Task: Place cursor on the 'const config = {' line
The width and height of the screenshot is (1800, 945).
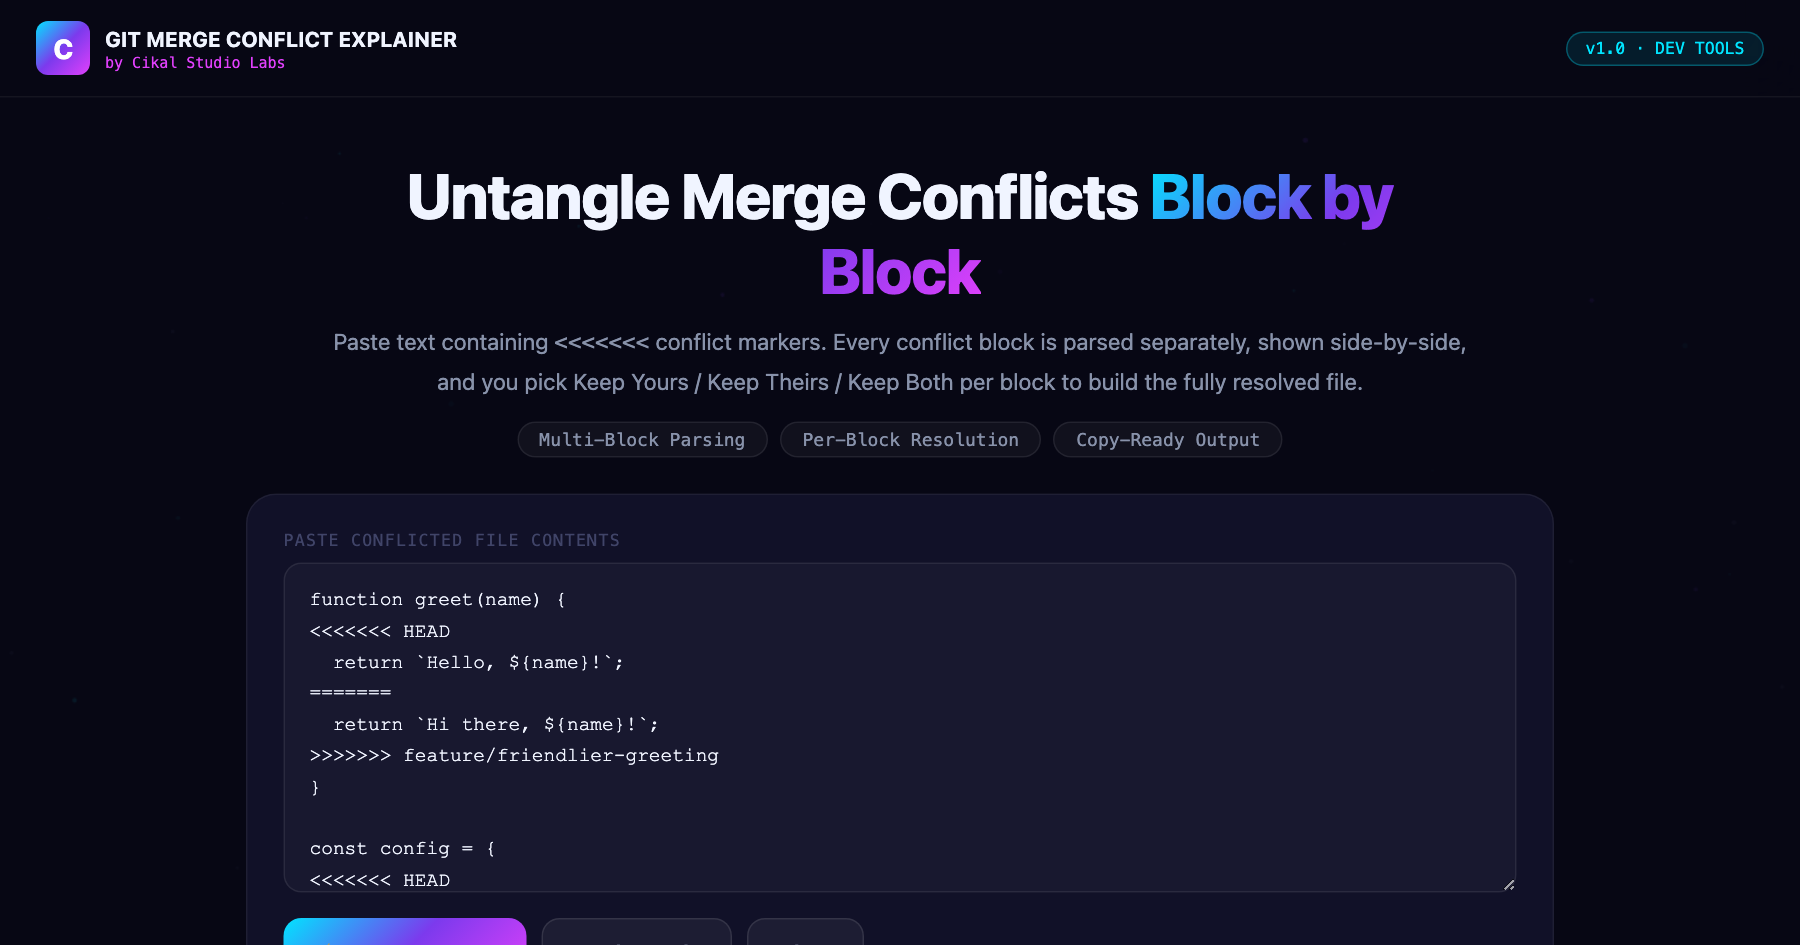Action: tap(402, 849)
